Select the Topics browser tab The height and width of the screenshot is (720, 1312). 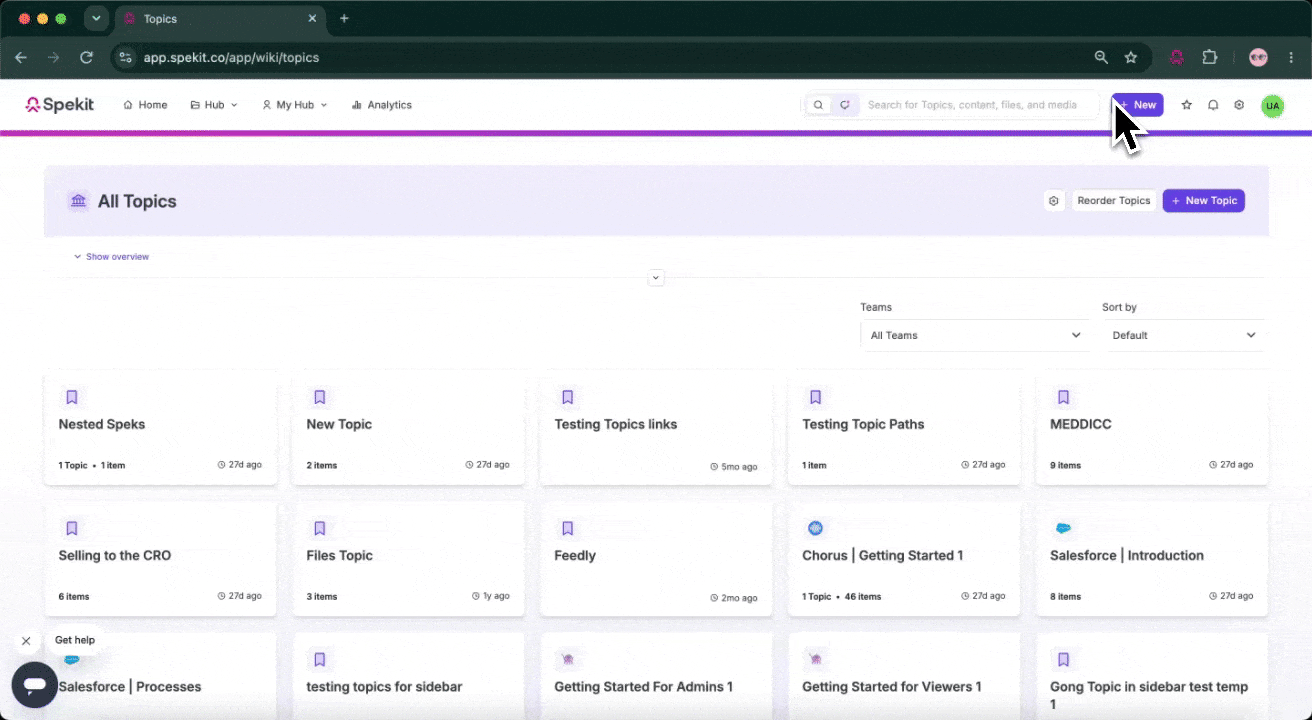220,18
